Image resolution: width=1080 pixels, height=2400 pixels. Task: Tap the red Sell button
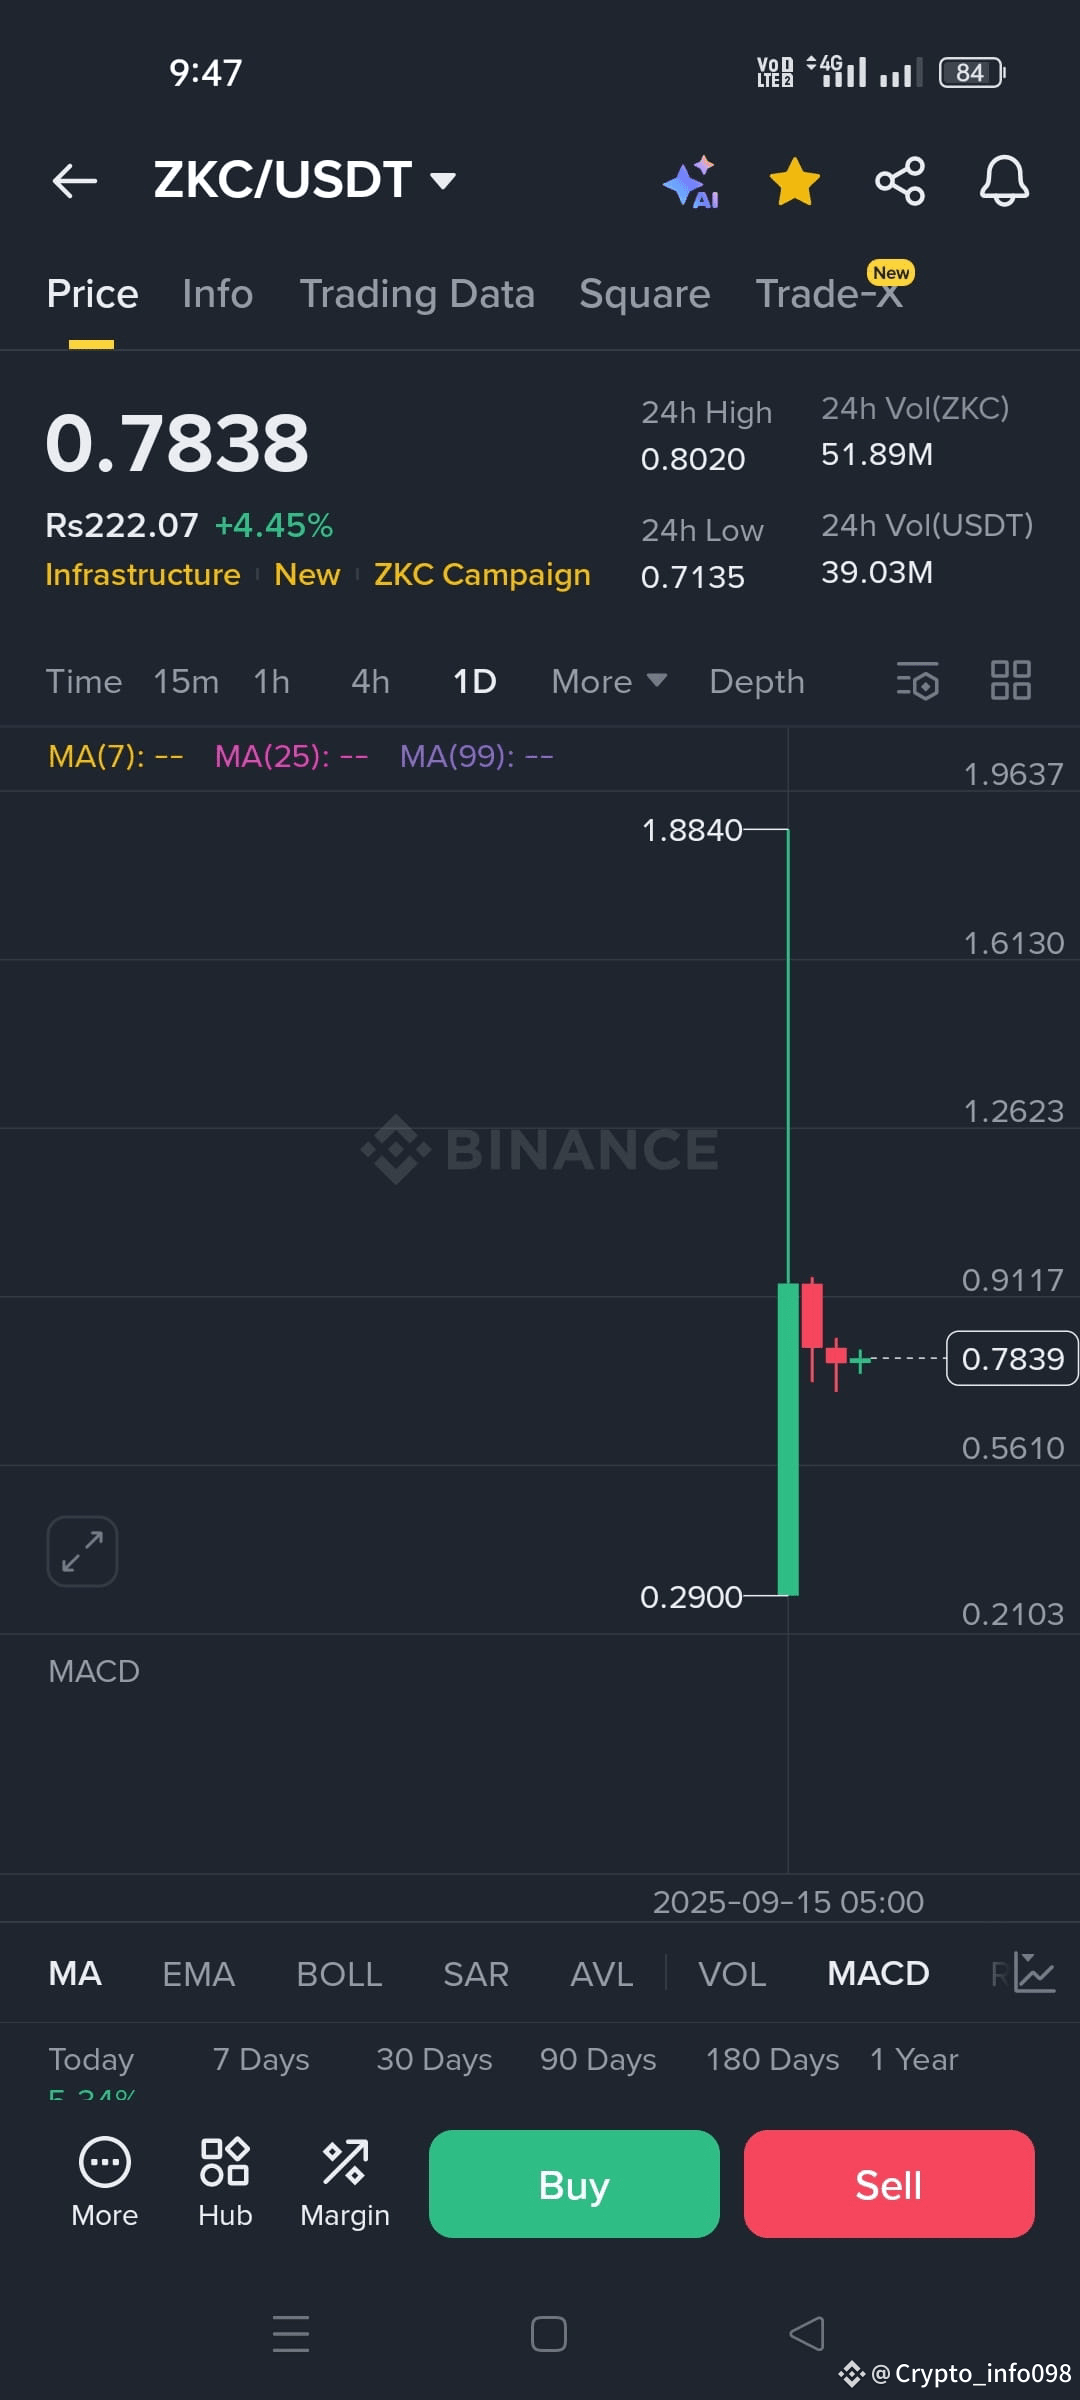889,2184
